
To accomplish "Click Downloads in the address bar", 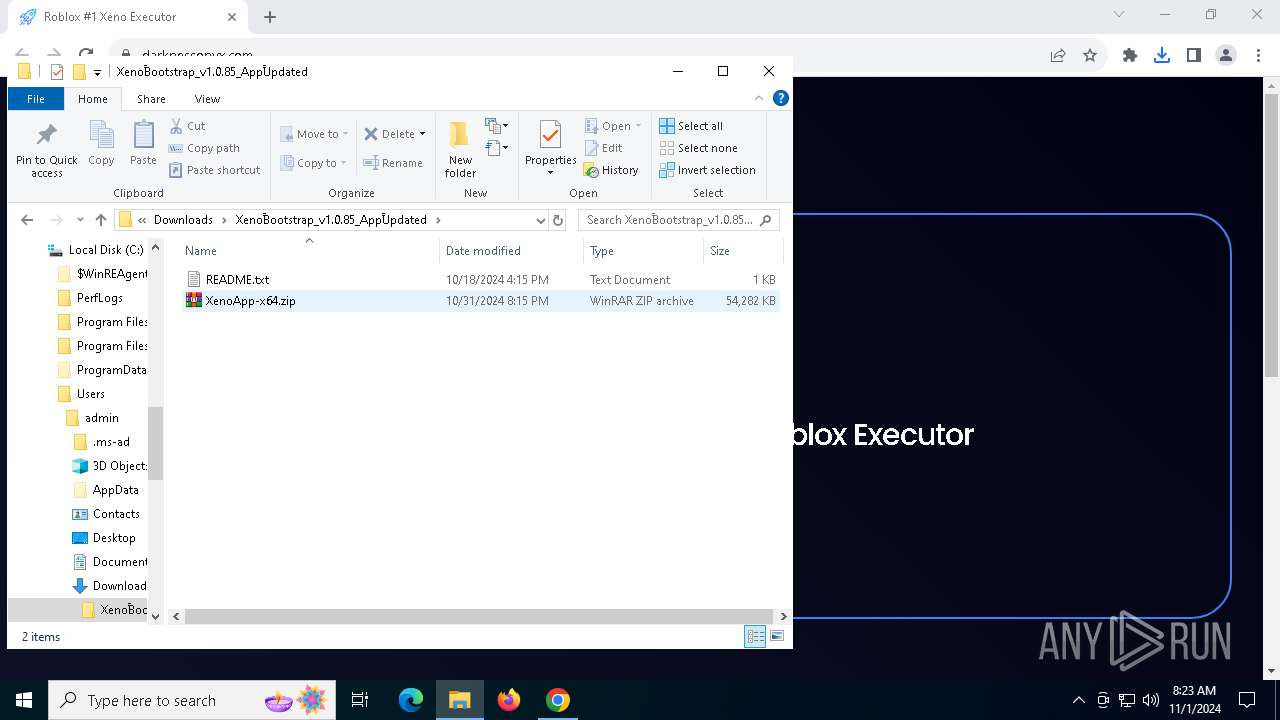I will click(183, 220).
